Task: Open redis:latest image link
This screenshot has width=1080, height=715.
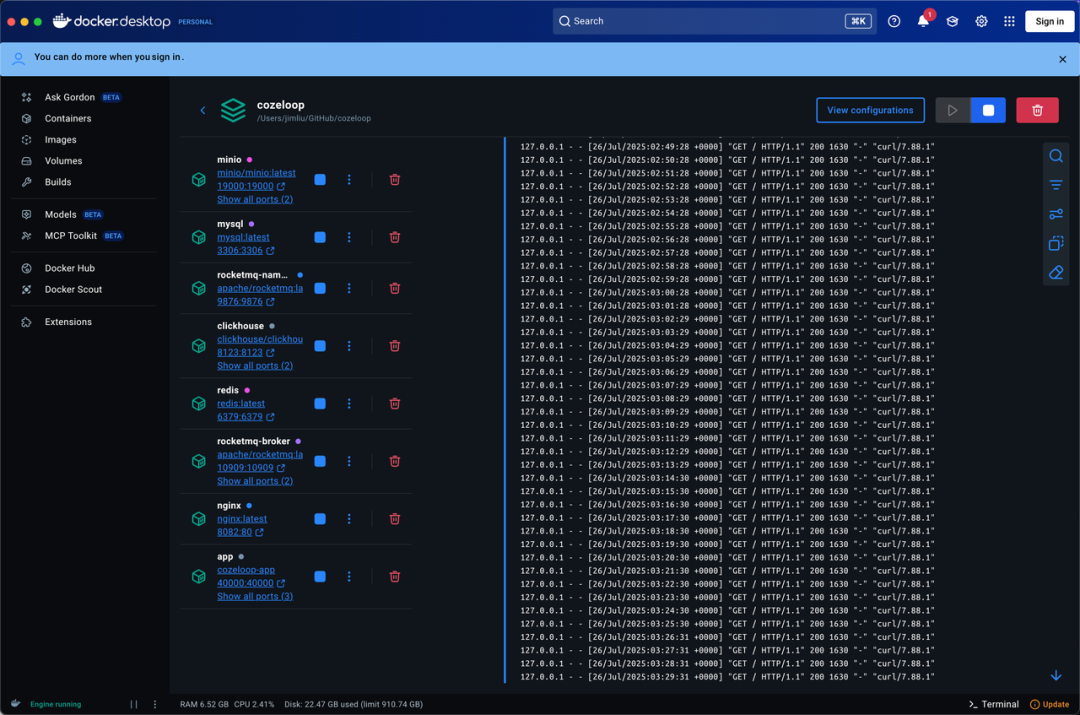Action: [241, 404]
